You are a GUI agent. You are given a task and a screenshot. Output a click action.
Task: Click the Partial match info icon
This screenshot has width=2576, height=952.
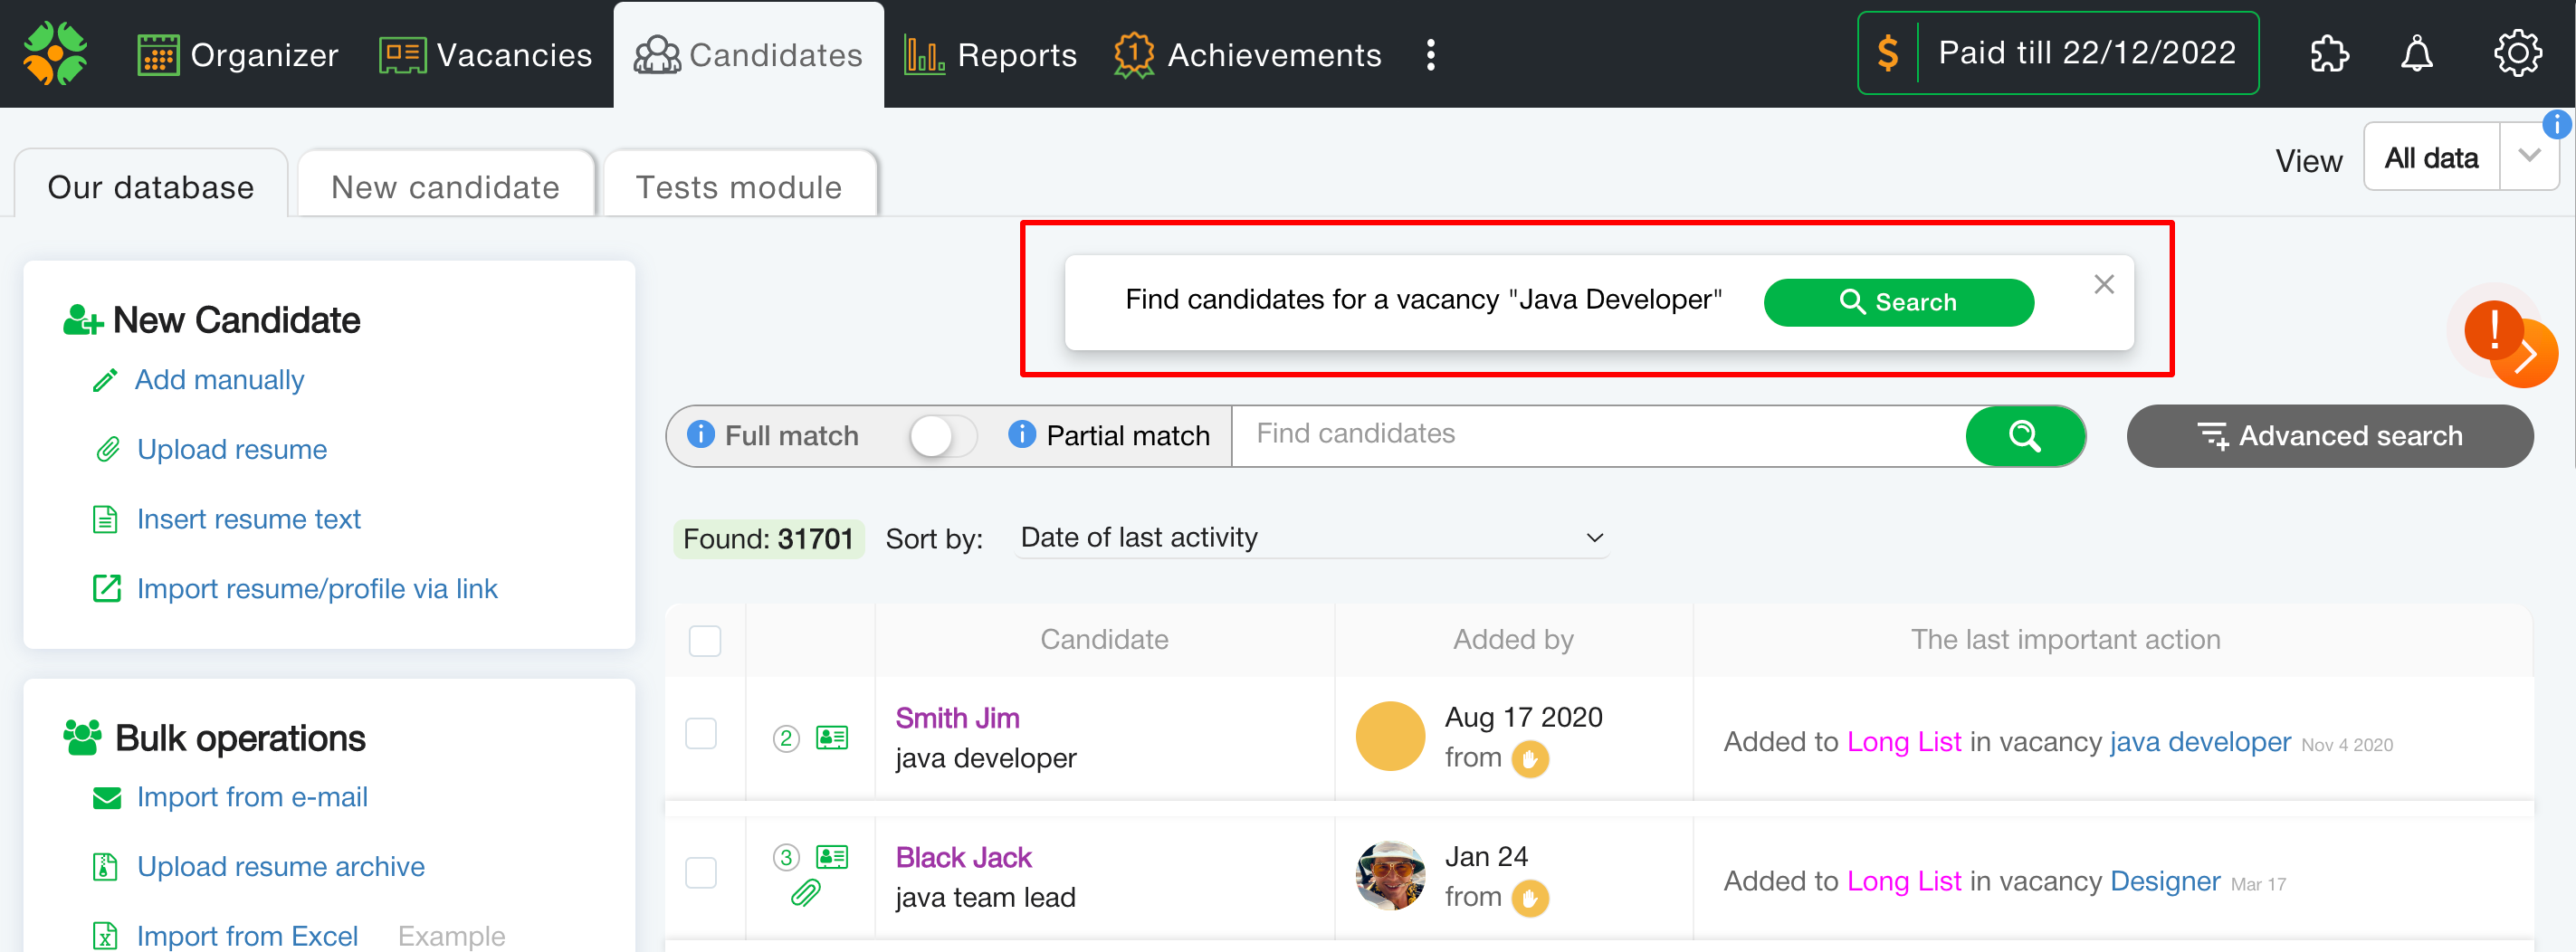pyautogui.click(x=1021, y=435)
